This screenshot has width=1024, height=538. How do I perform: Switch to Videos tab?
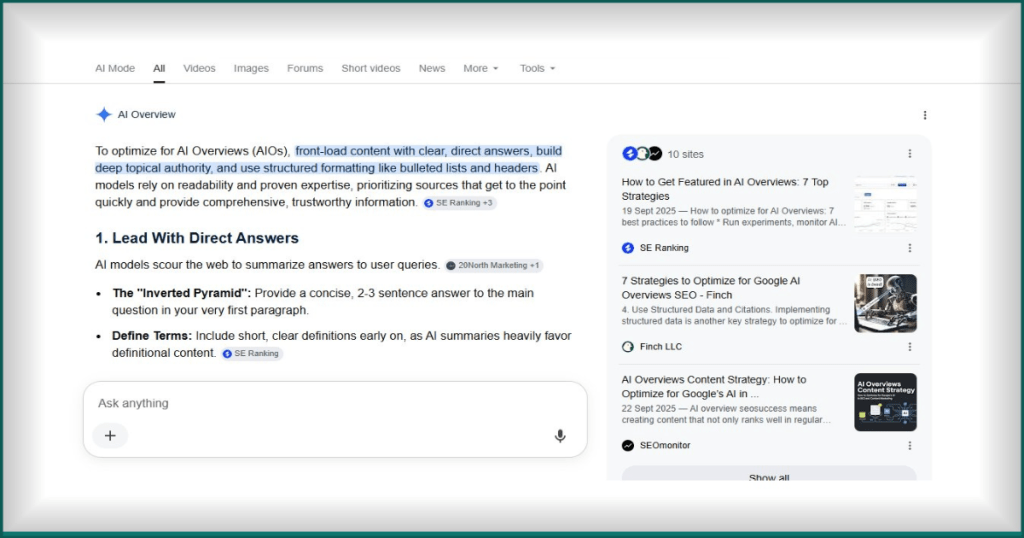tap(199, 68)
